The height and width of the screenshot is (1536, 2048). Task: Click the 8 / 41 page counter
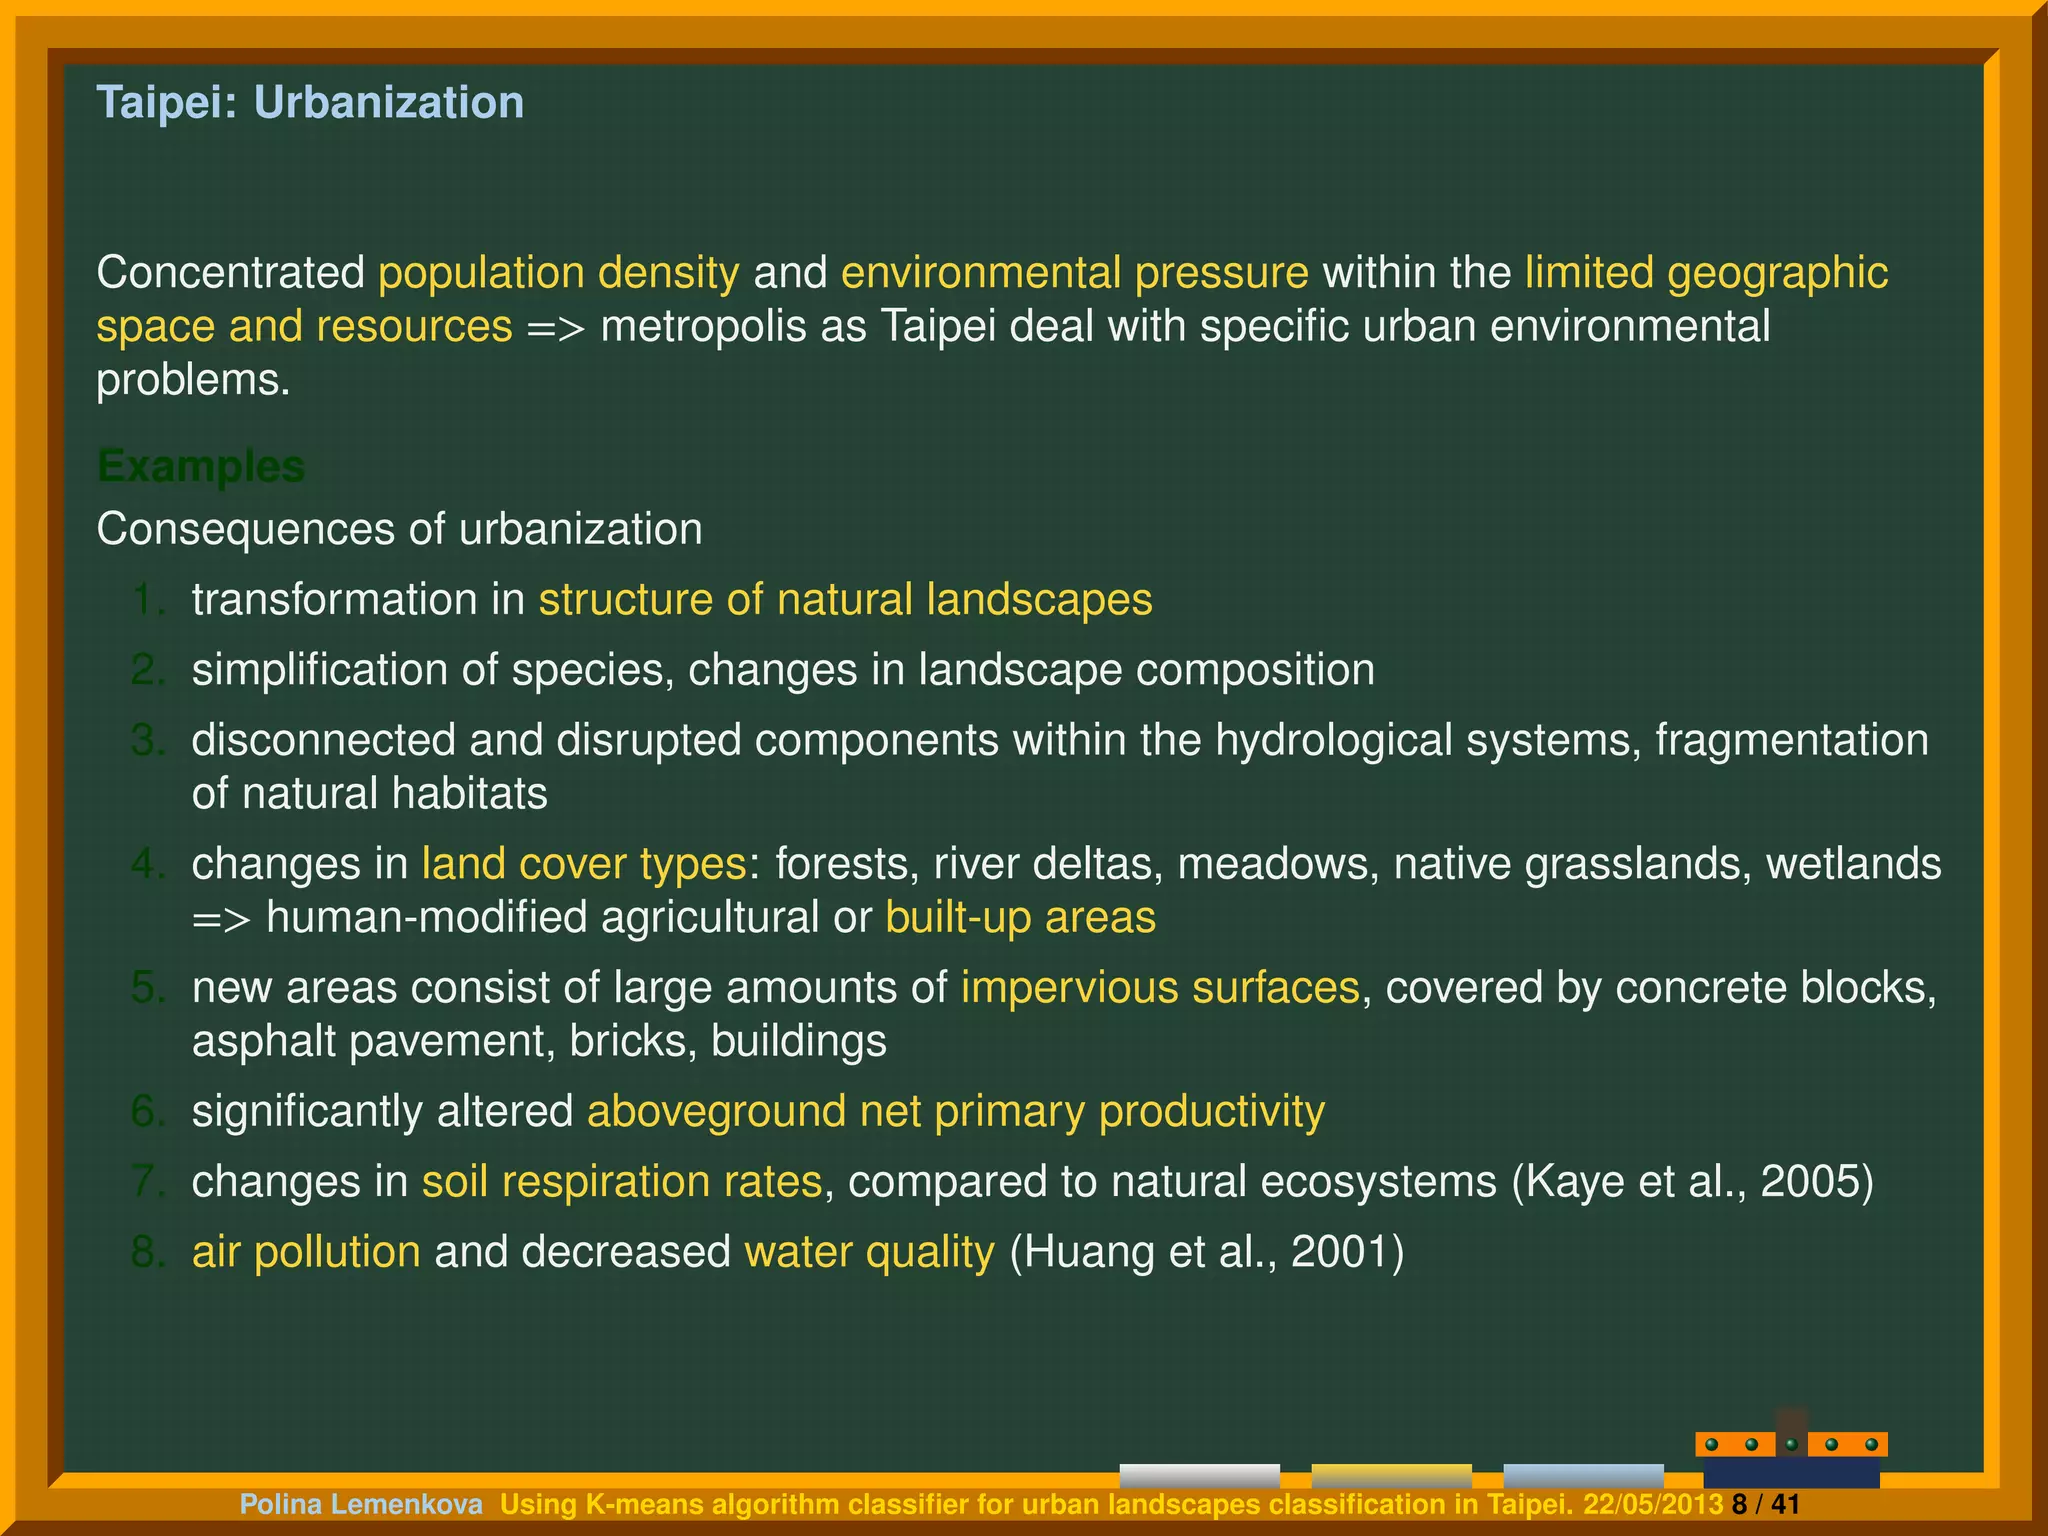coord(1765,1504)
